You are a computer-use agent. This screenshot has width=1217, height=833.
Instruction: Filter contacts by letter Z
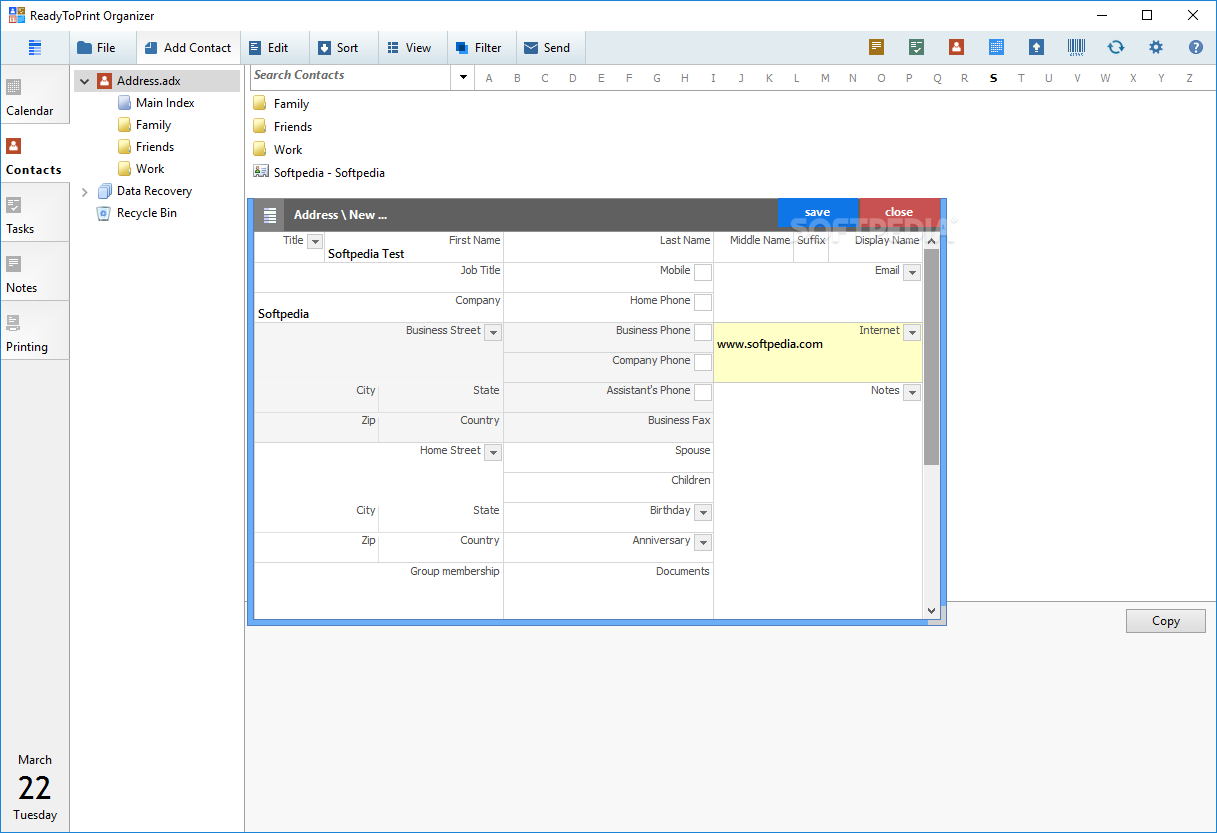(1189, 78)
